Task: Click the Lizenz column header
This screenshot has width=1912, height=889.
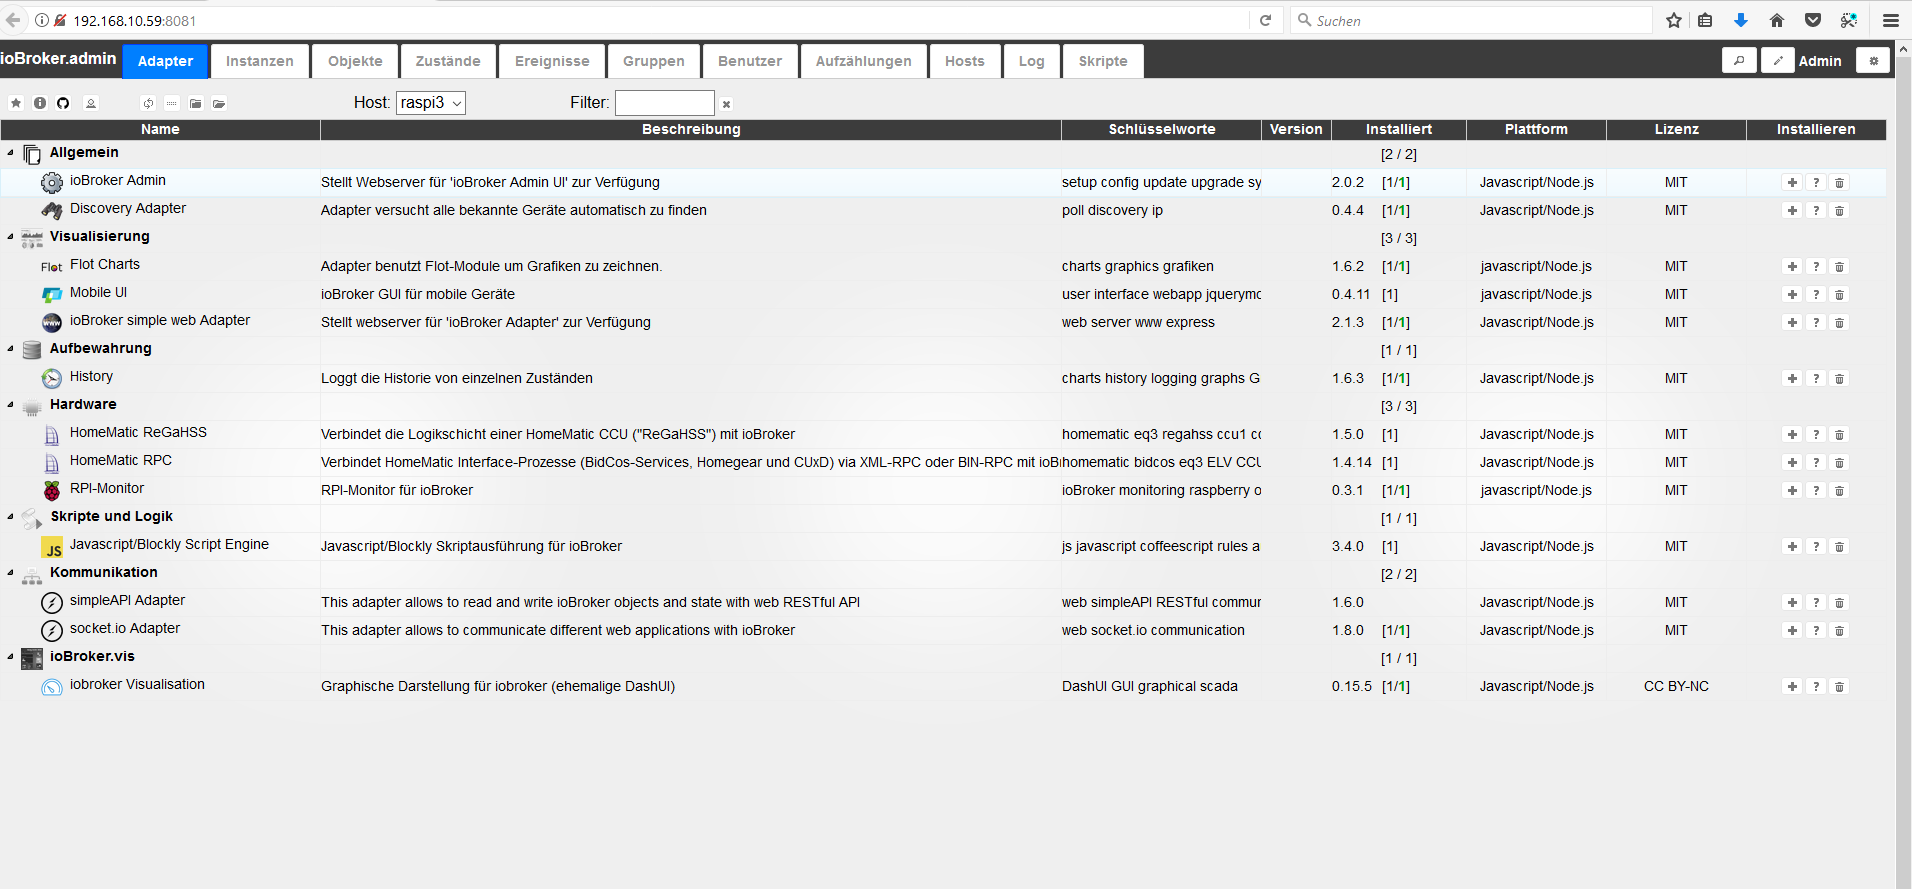Action: [1677, 129]
